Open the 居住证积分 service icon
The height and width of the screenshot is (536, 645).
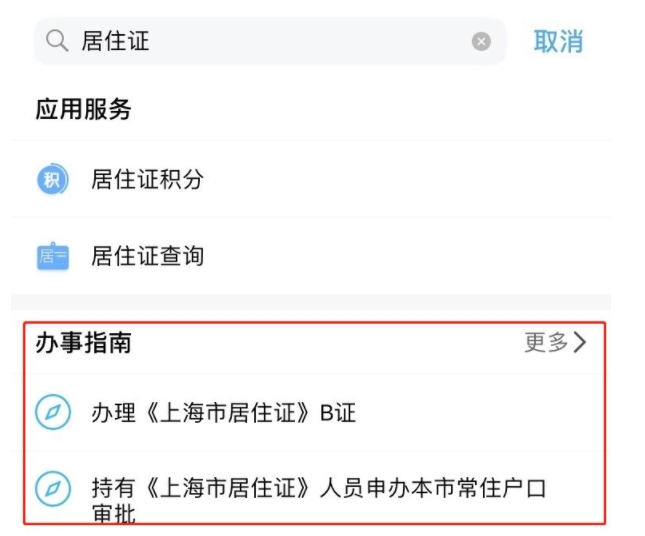pyautogui.click(x=53, y=179)
